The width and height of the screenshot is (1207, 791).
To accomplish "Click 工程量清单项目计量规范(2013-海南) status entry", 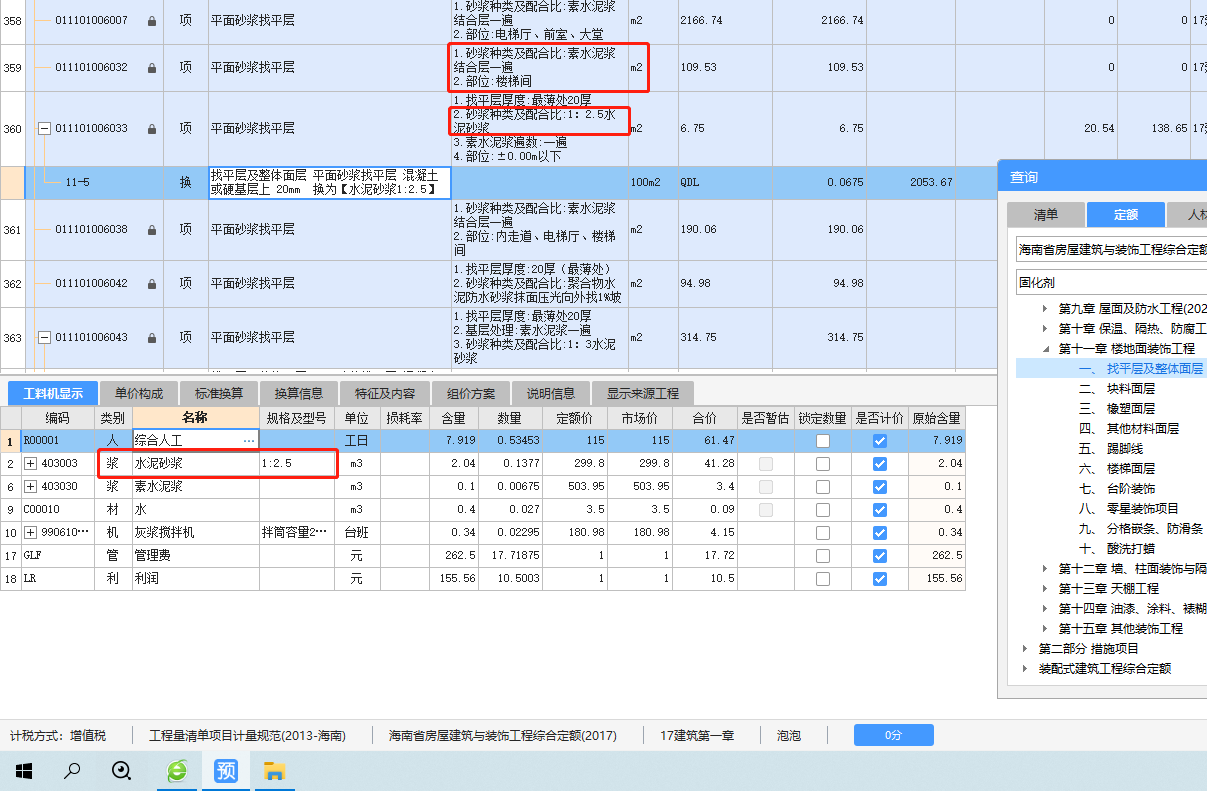I will (247, 736).
